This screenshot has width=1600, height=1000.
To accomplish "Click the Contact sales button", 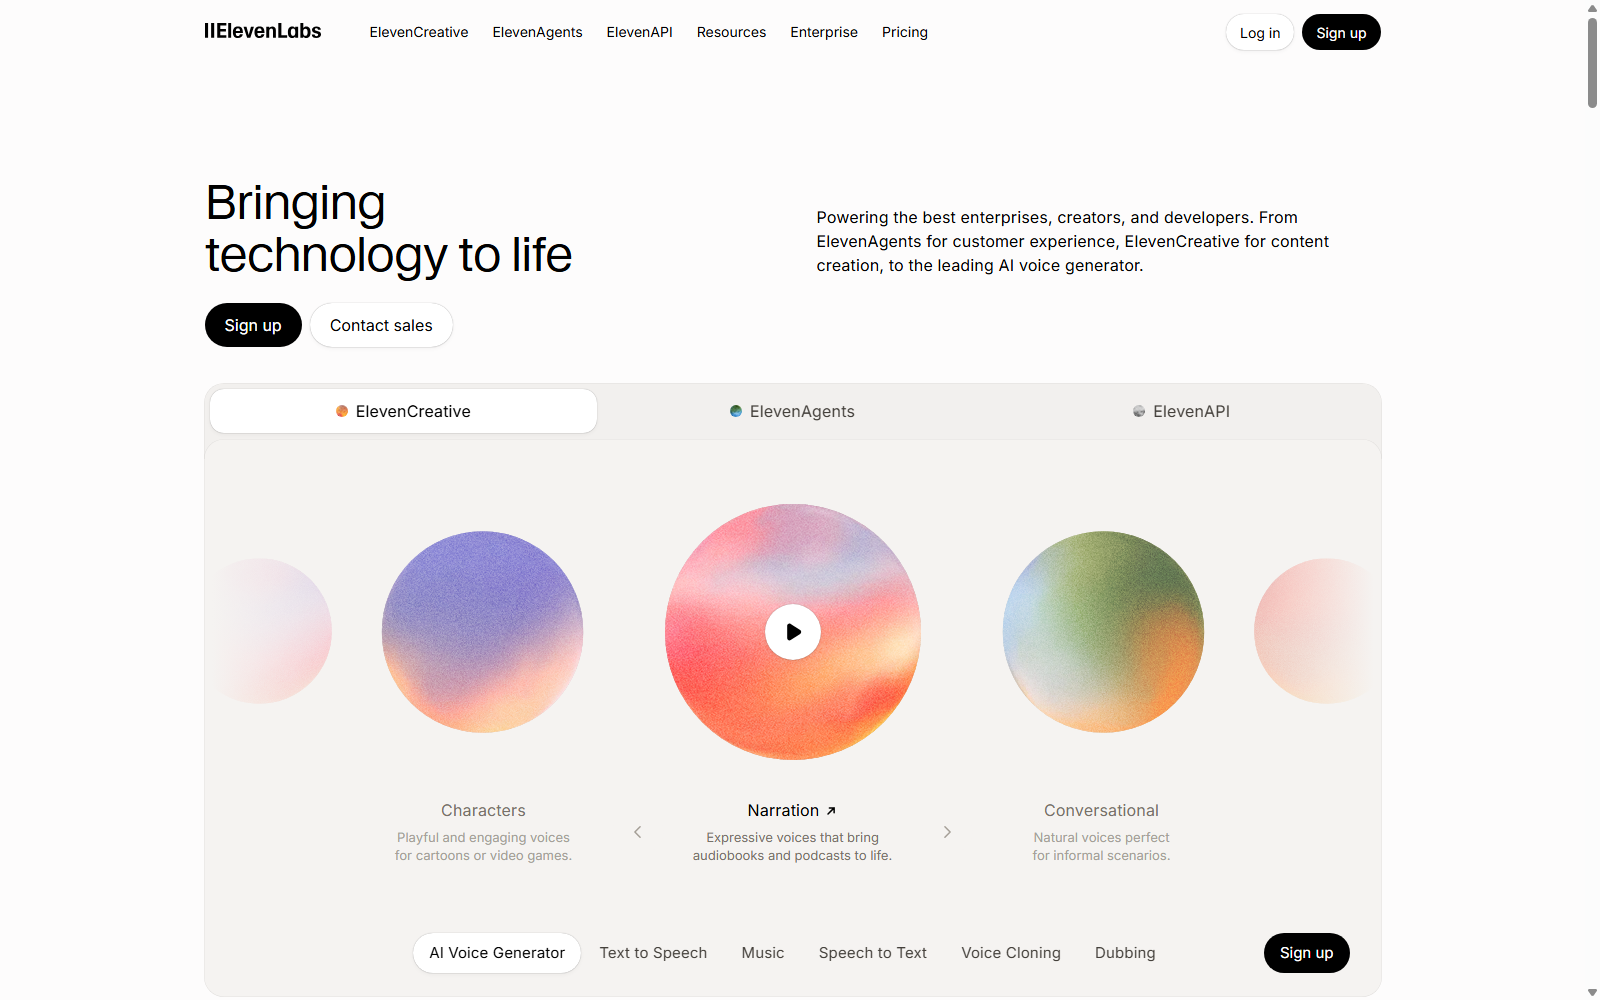I will (381, 325).
